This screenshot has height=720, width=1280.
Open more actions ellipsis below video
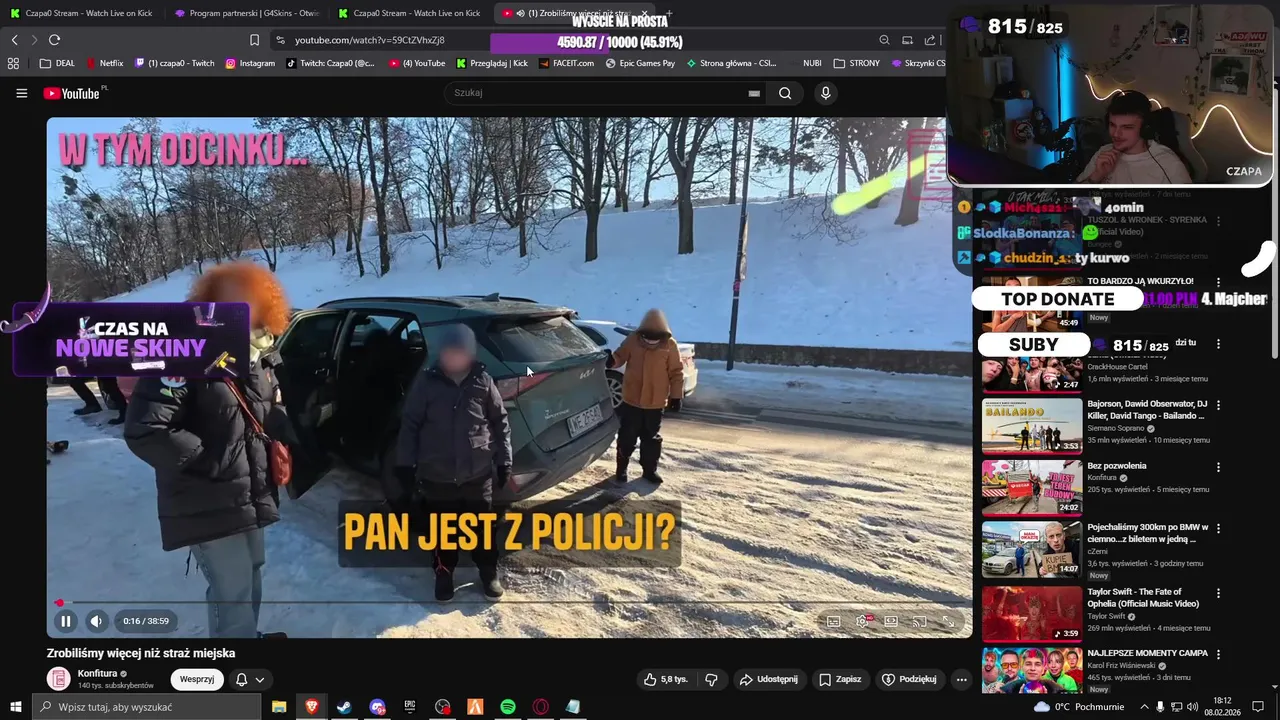coord(961,679)
